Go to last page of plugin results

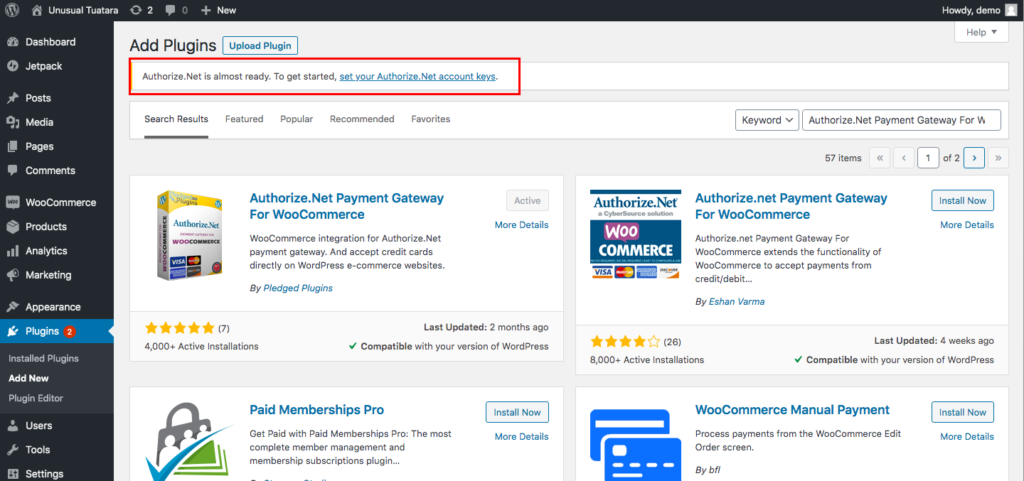coord(998,158)
